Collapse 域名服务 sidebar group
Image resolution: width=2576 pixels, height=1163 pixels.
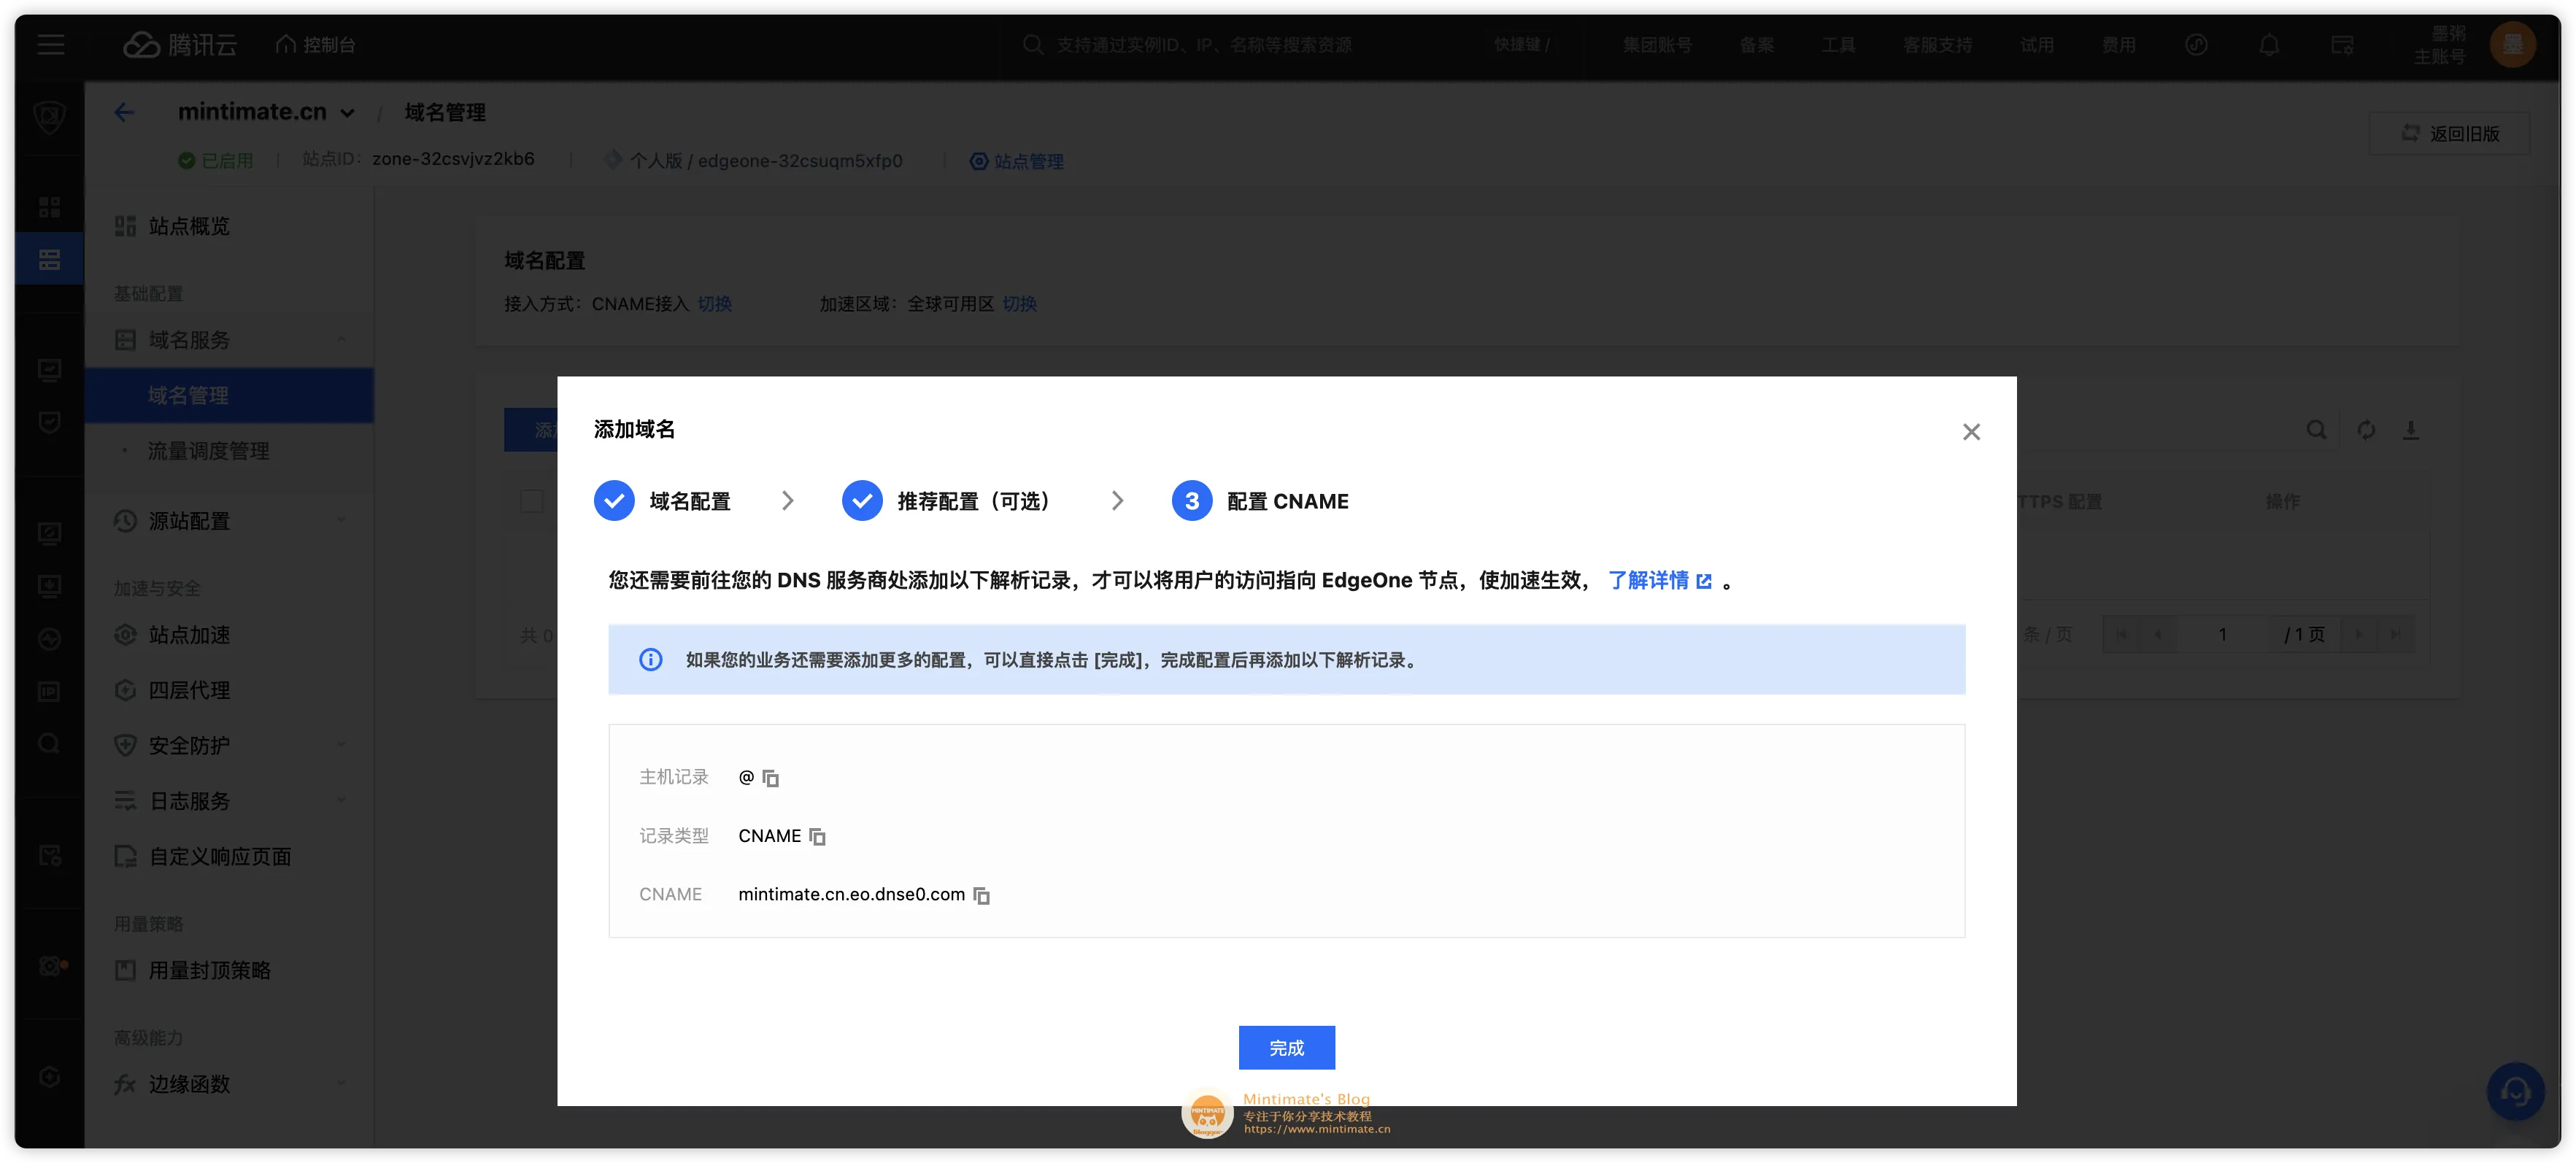pyautogui.click(x=230, y=340)
